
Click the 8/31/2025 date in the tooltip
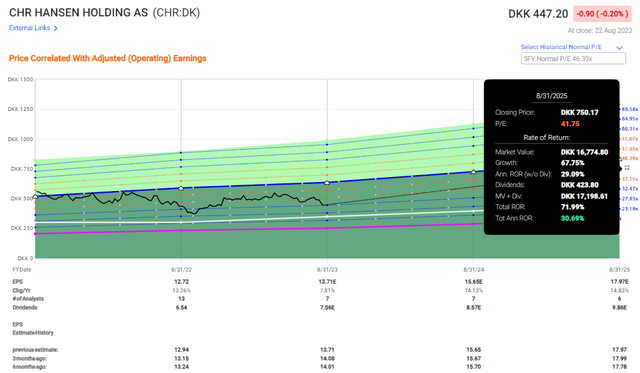point(551,96)
